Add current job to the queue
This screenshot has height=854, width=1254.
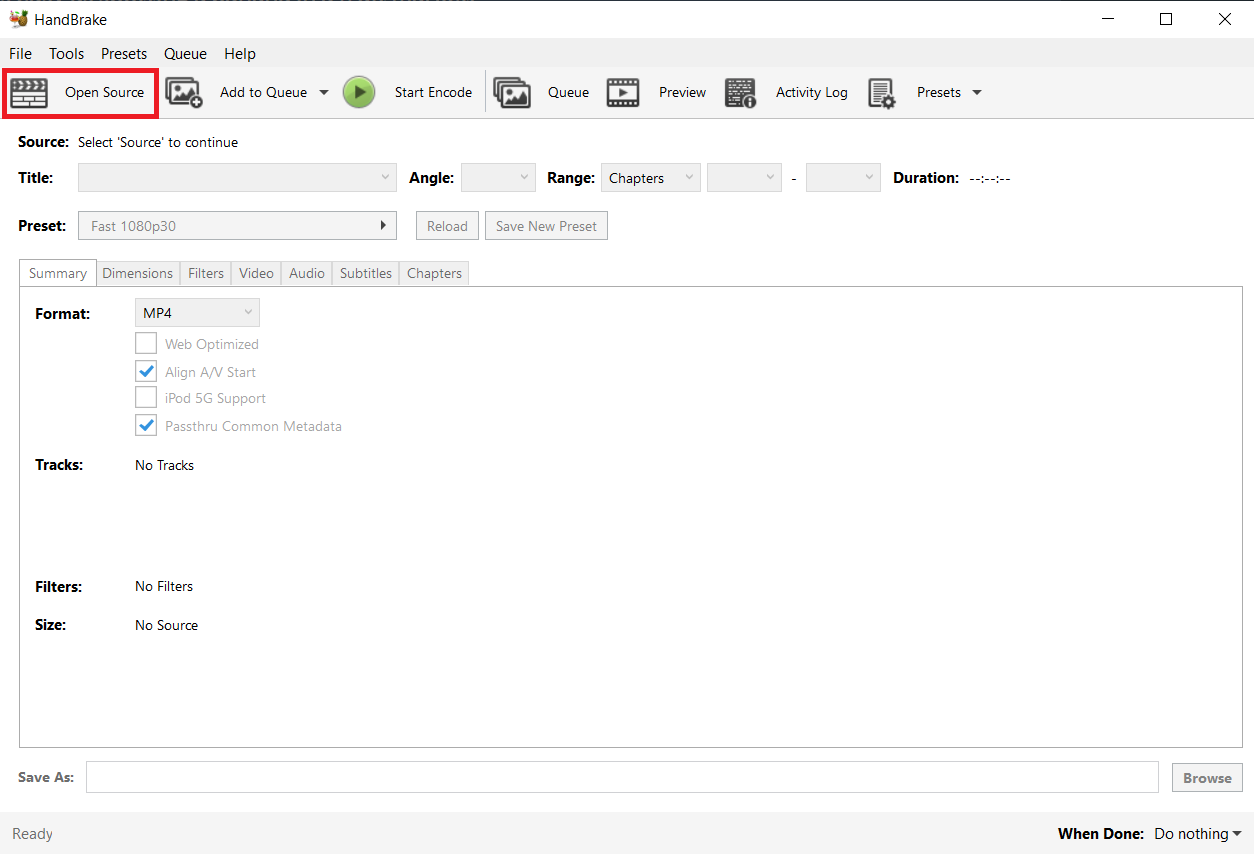pyautogui.click(x=263, y=92)
